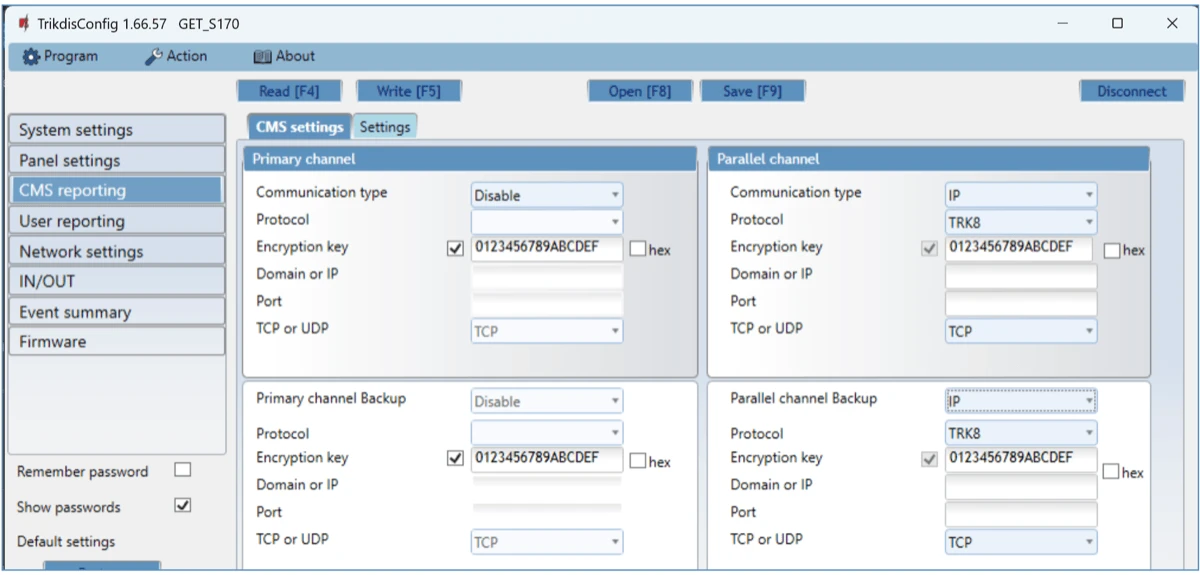The height and width of the screenshot is (575, 1200).
Task: Open Parallel channel Protocol TRK8 dropdown
Action: click(1020, 222)
